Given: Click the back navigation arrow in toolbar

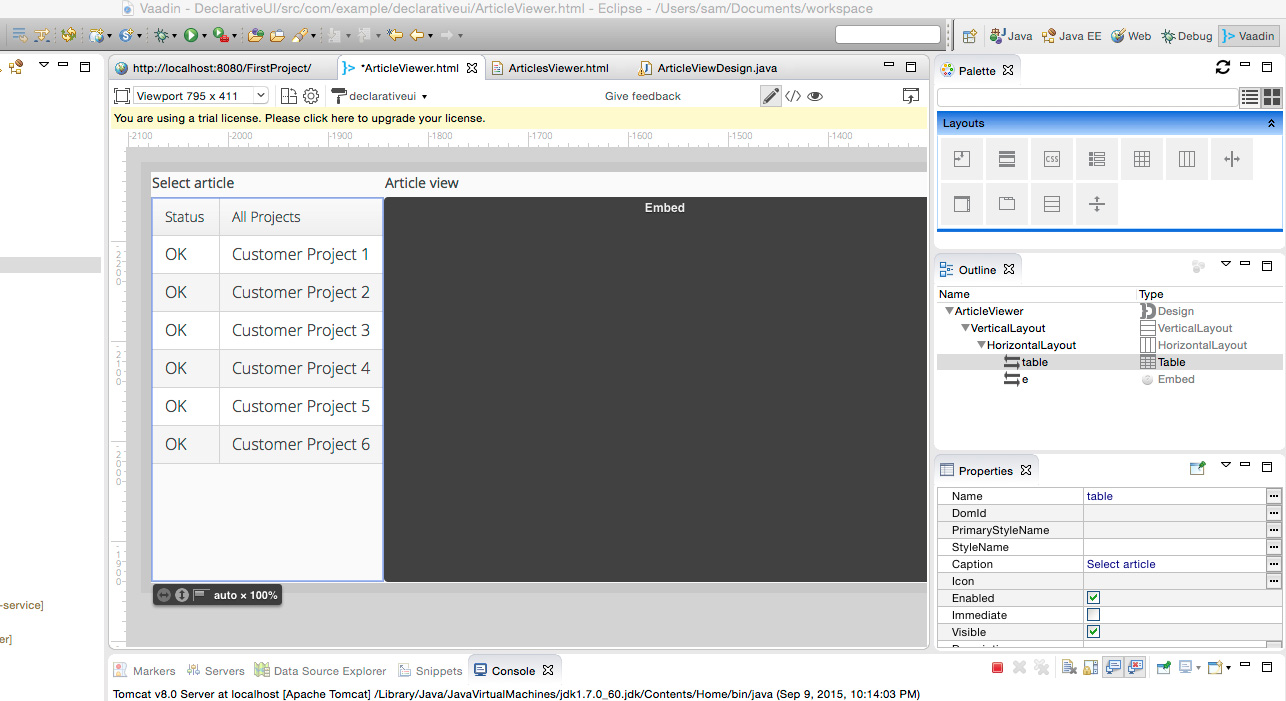Looking at the screenshot, I should pos(417,35).
